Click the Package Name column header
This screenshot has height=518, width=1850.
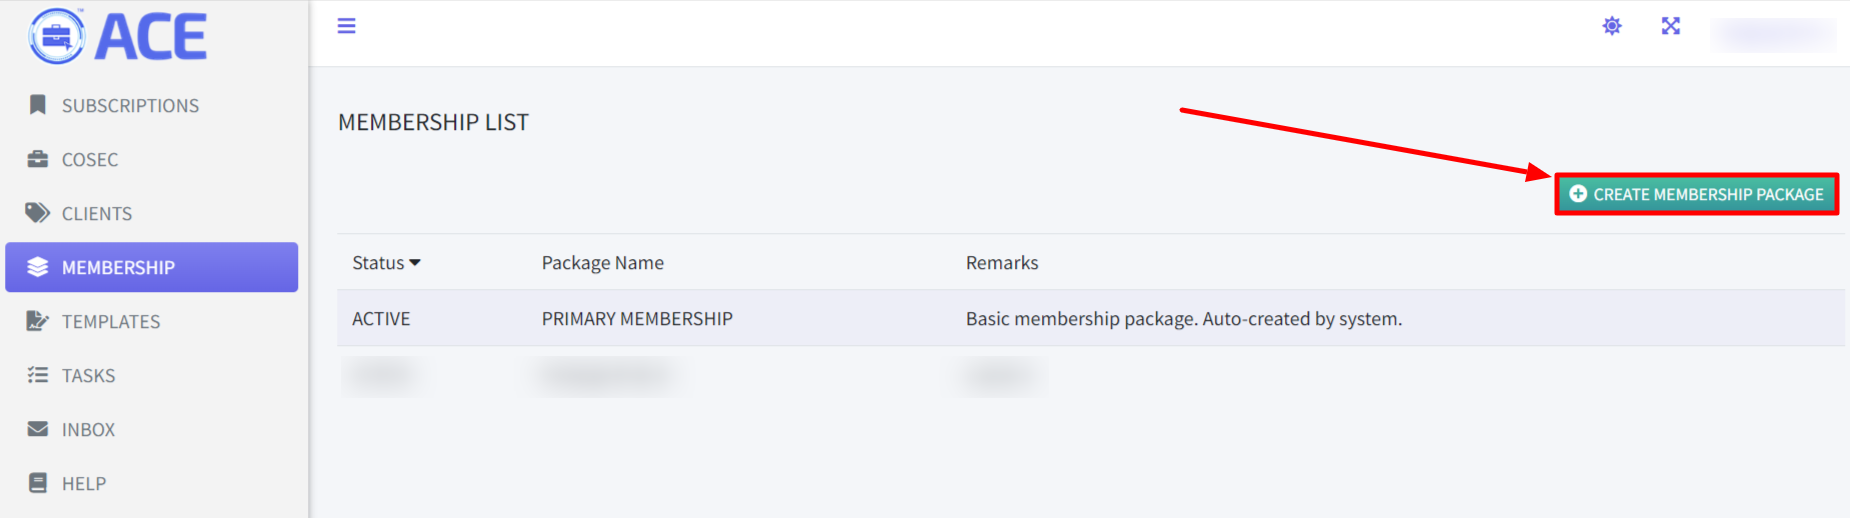coord(603,263)
